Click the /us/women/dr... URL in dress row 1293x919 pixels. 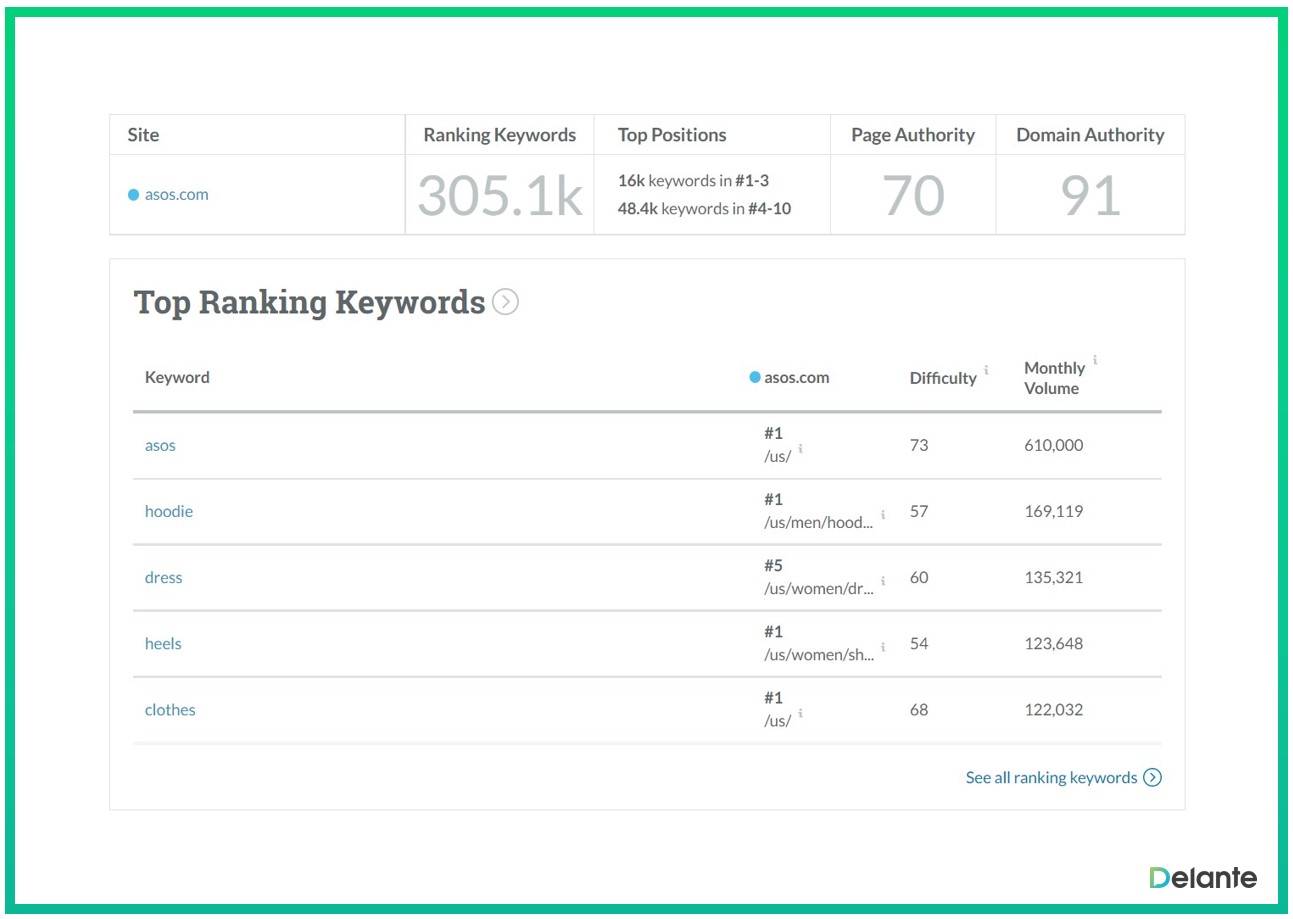point(819,588)
